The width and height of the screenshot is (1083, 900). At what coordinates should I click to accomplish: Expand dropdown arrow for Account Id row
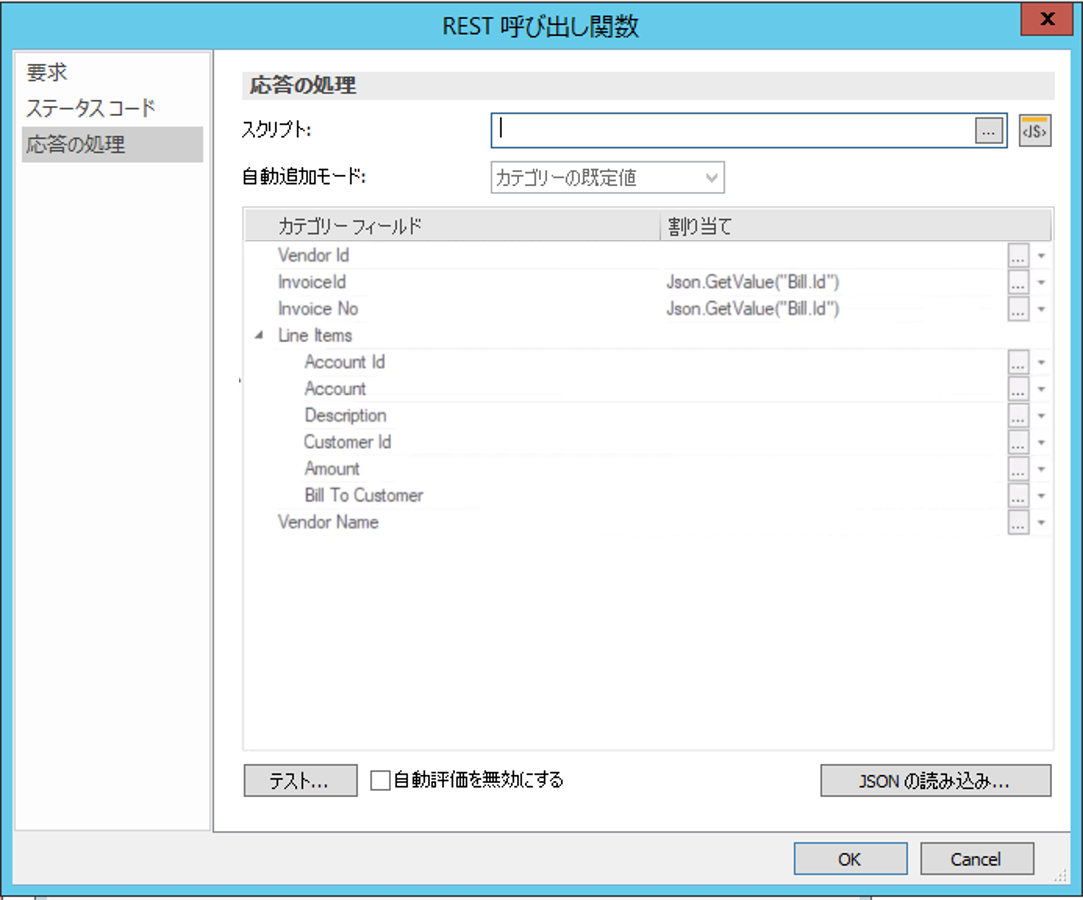coord(1041,363)
